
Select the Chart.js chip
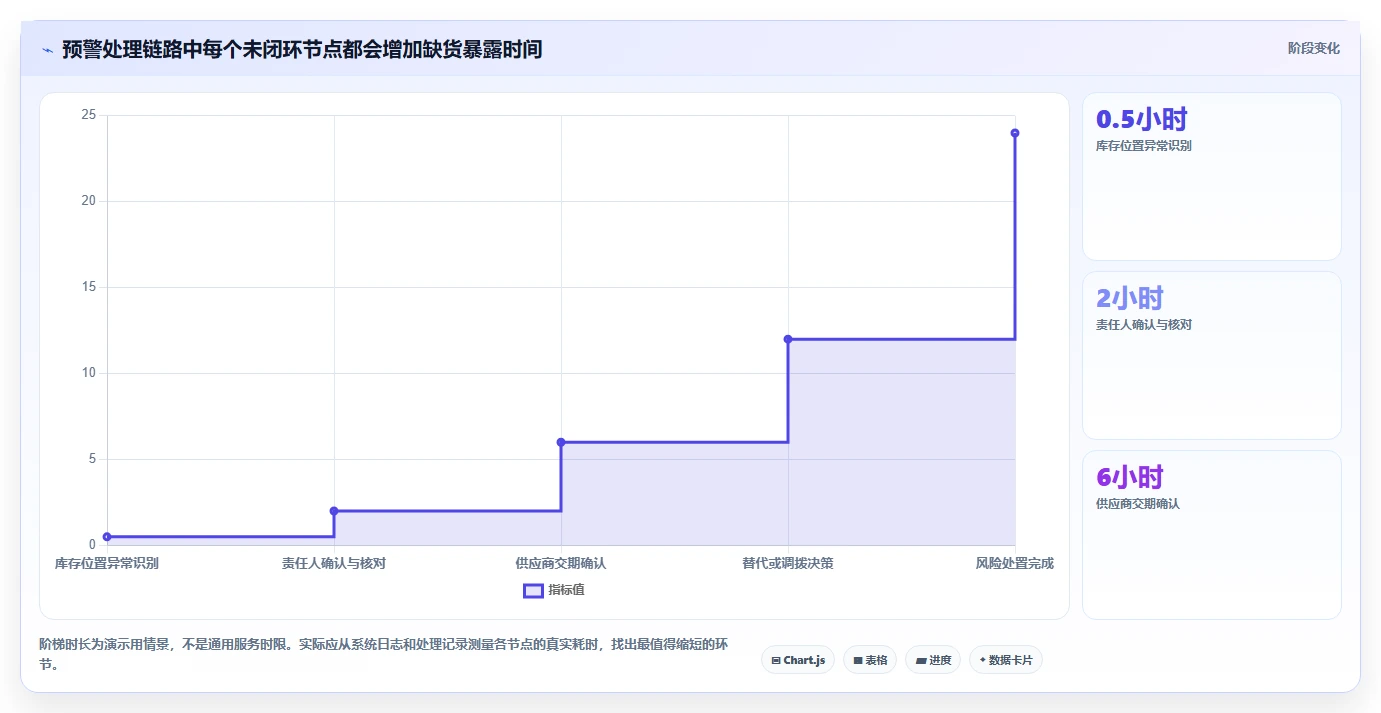tap(798, 660)
